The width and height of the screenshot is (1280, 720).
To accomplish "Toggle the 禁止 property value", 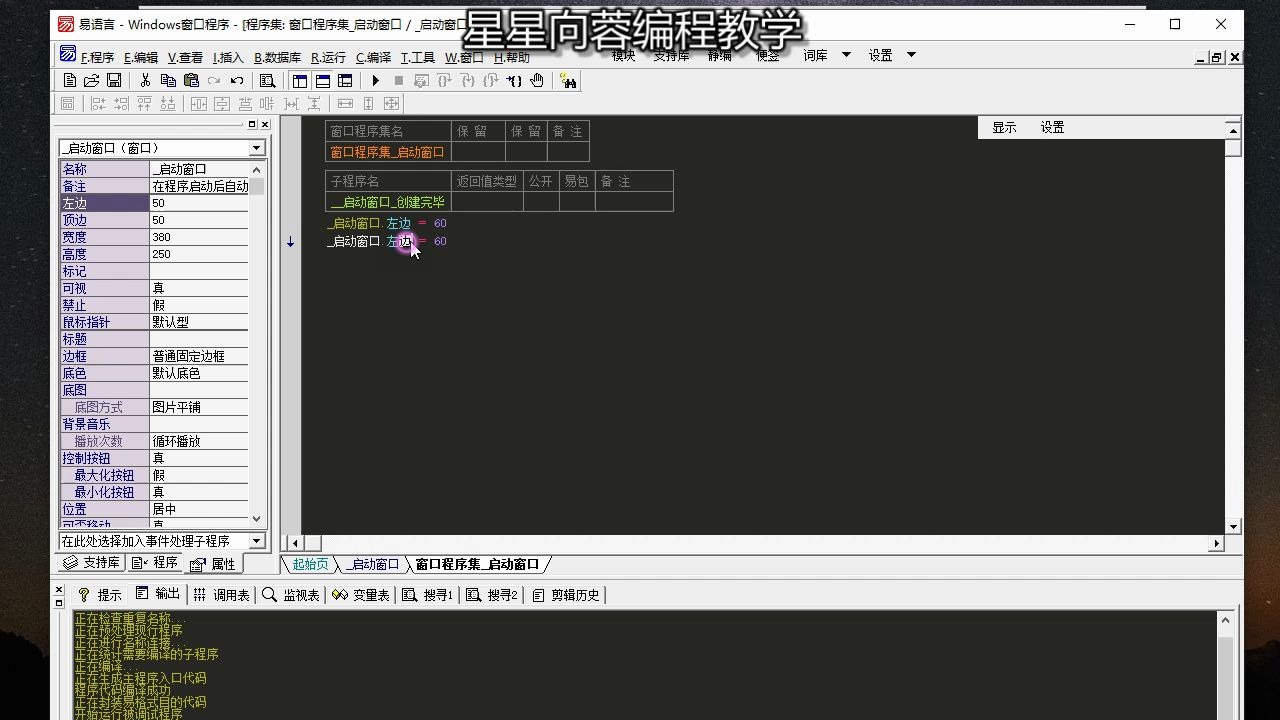I will coord(199,305).
